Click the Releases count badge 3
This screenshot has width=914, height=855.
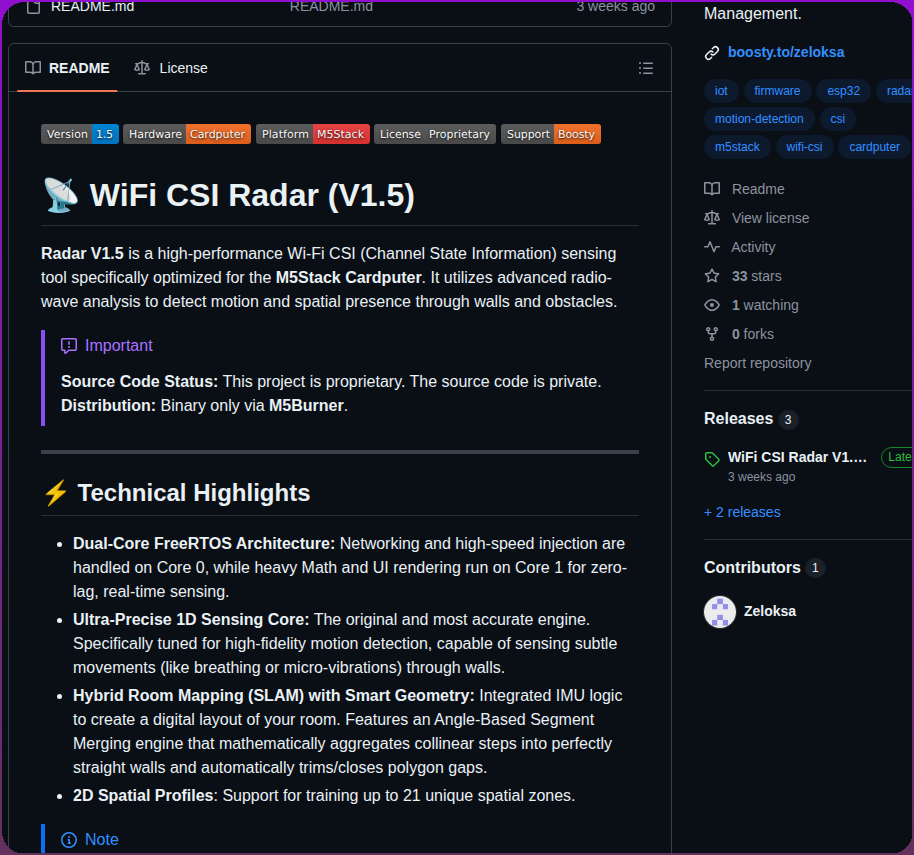click(788, 420)
